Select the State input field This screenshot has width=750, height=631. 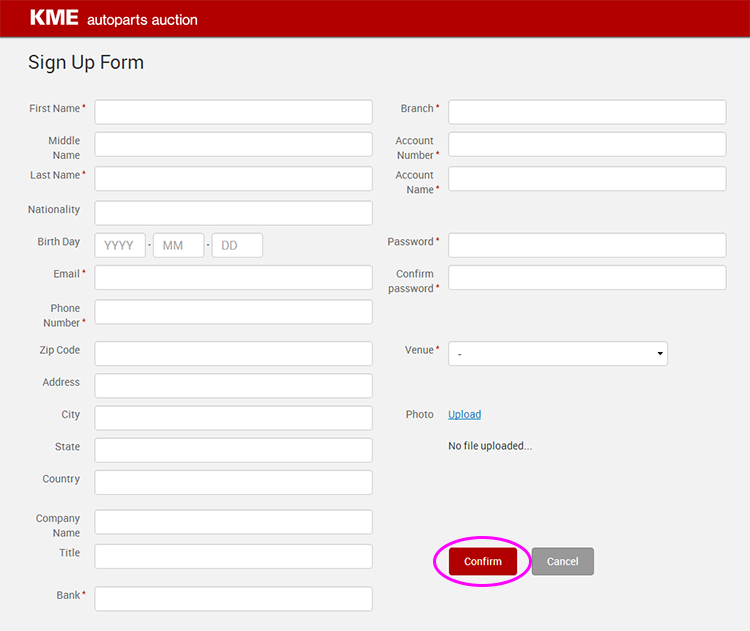(x=233, y=450)
